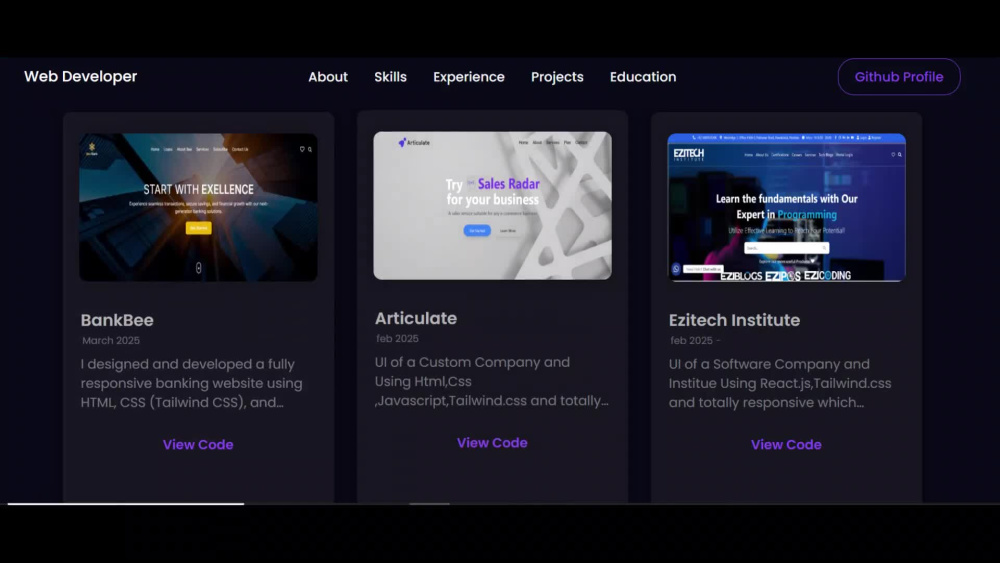This screenshot has height=563, width=1000.
Task: Open the Ezitech Institute preview image
Action: pos(786,207)
